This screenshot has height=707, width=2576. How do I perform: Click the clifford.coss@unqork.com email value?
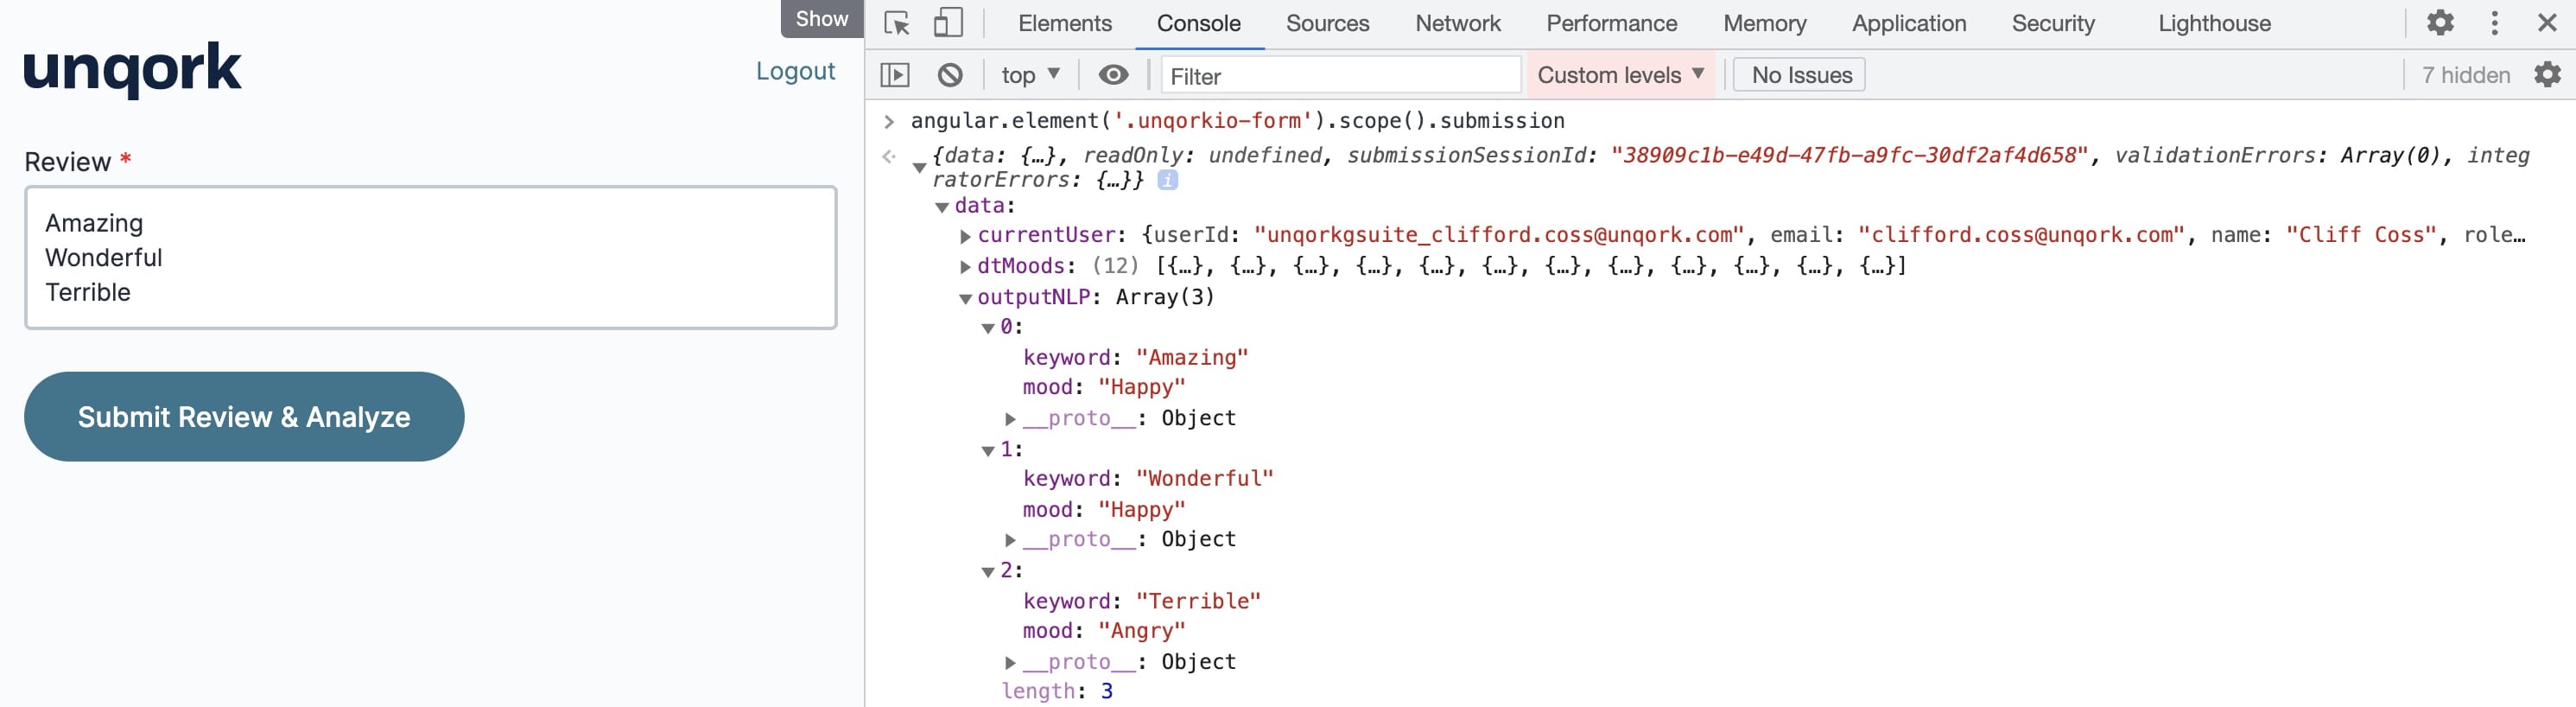tap(2020, 236)
